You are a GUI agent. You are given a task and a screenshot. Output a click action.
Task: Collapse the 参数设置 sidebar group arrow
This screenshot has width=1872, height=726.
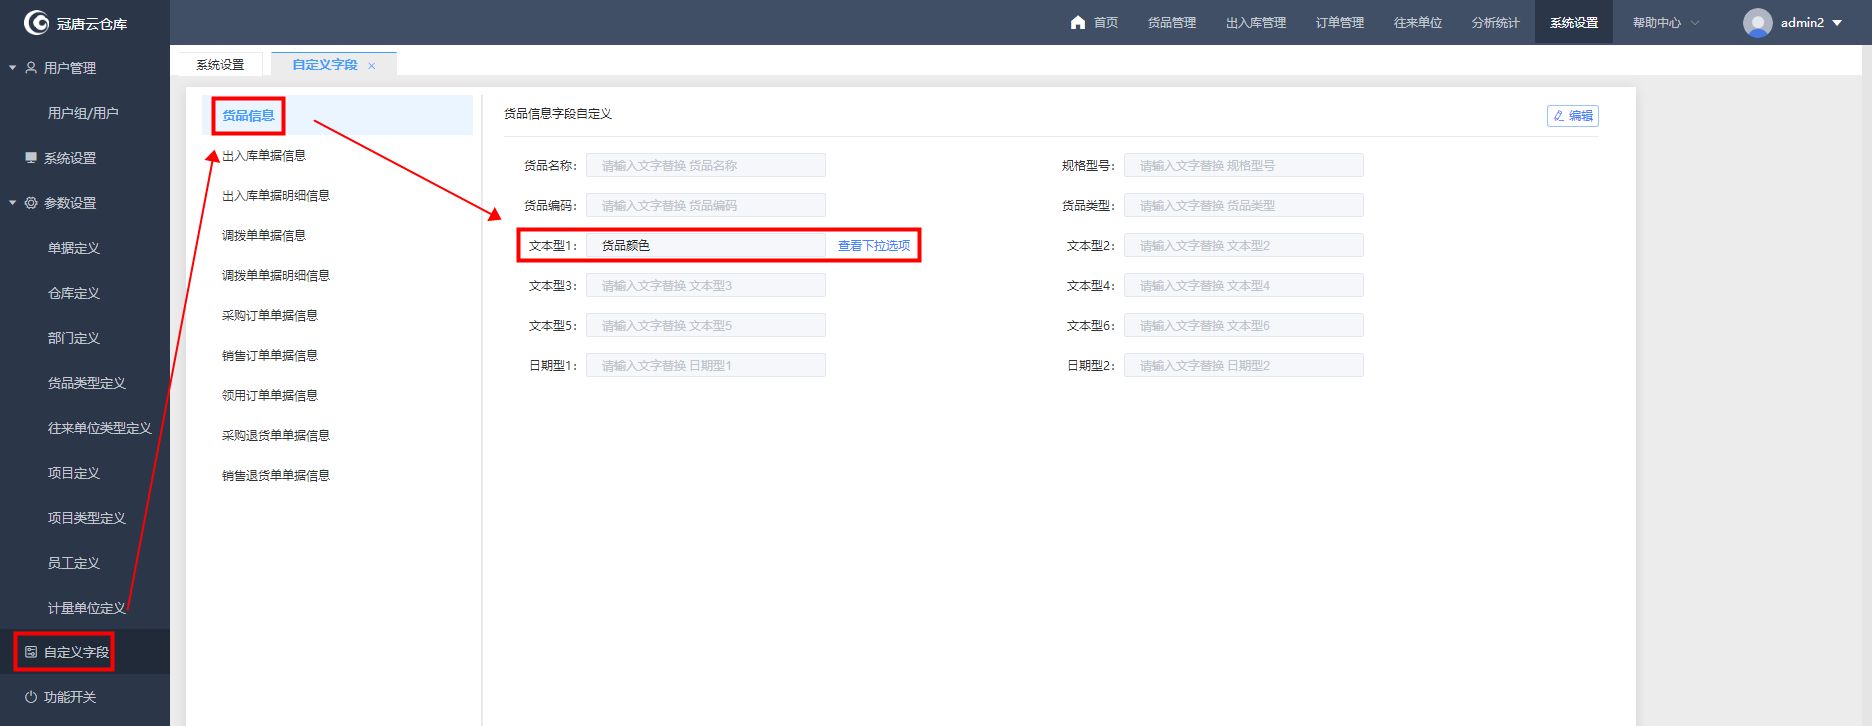pos(13,203)
